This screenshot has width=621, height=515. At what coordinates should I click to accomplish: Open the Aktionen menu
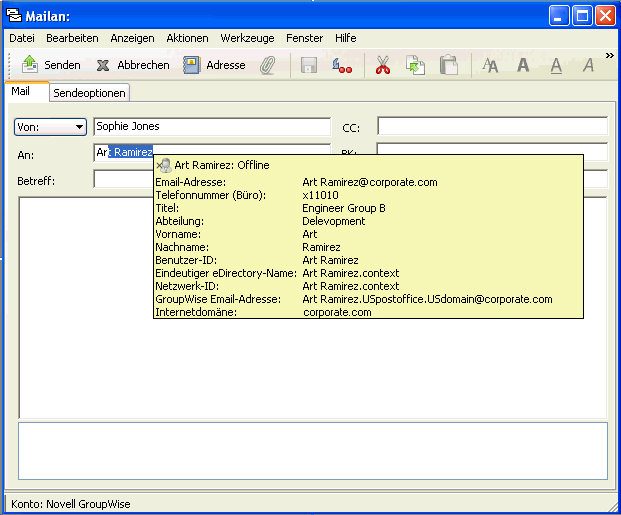(187, 38)
